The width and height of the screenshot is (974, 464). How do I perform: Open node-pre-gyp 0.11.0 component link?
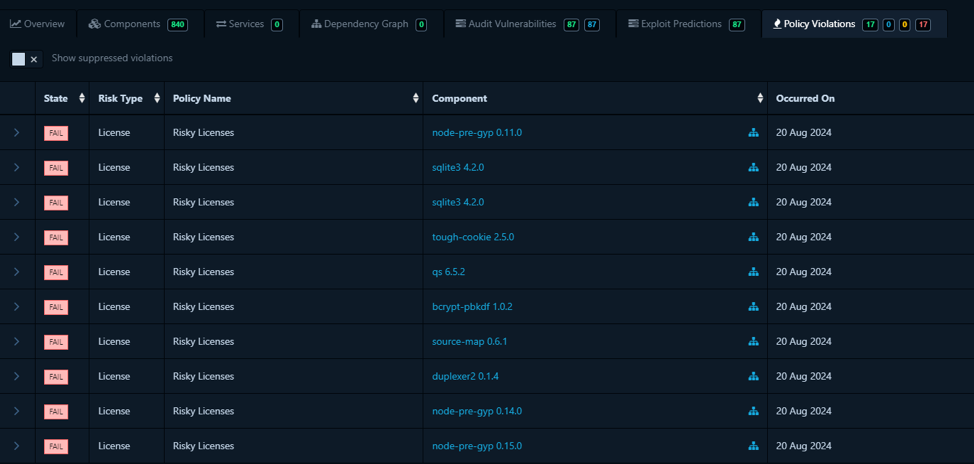tap(476, 132)
